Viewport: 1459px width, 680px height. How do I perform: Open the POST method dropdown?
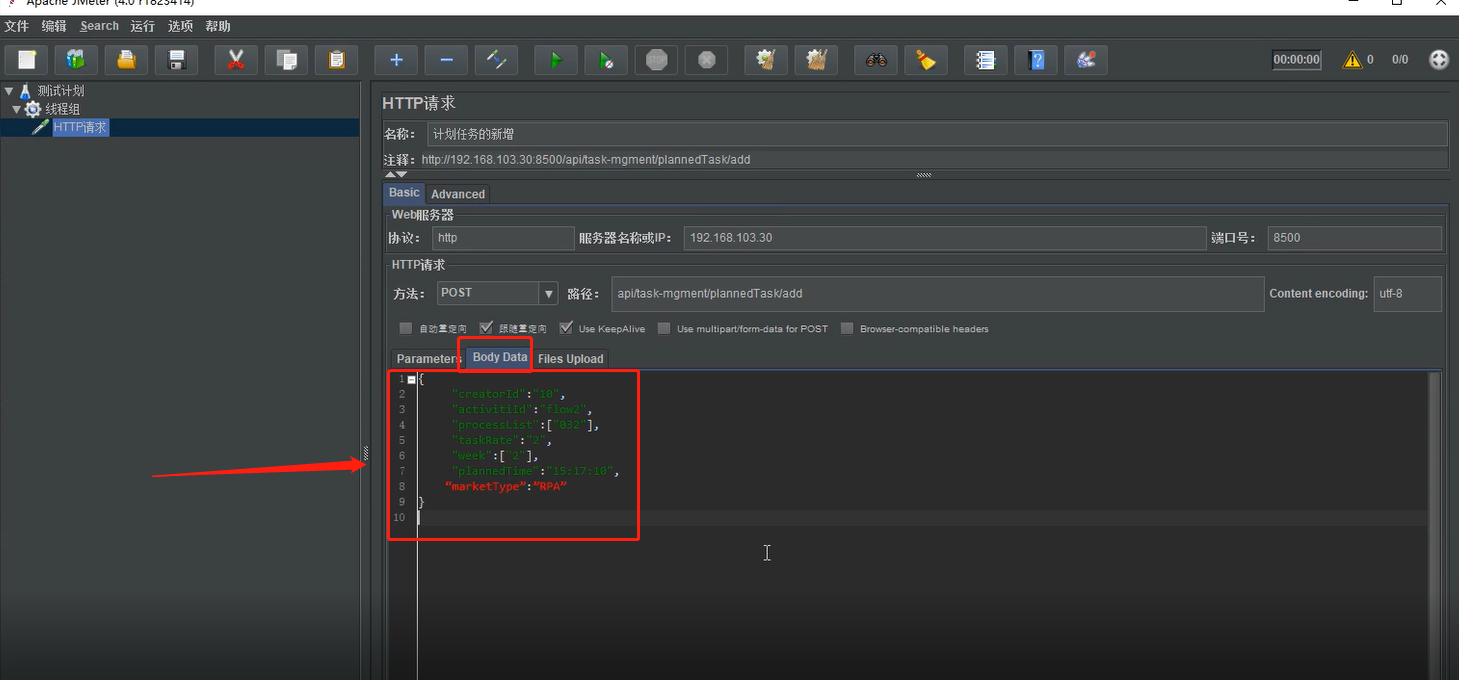548,293
